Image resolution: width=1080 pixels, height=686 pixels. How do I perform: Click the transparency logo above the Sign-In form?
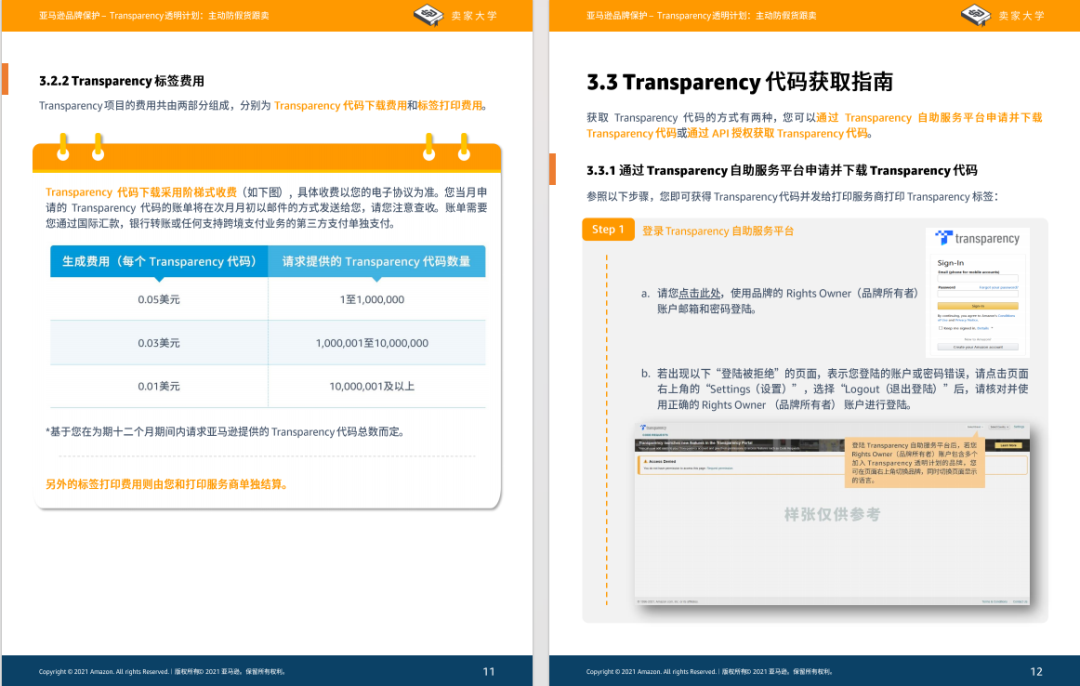tap(977, 239)
